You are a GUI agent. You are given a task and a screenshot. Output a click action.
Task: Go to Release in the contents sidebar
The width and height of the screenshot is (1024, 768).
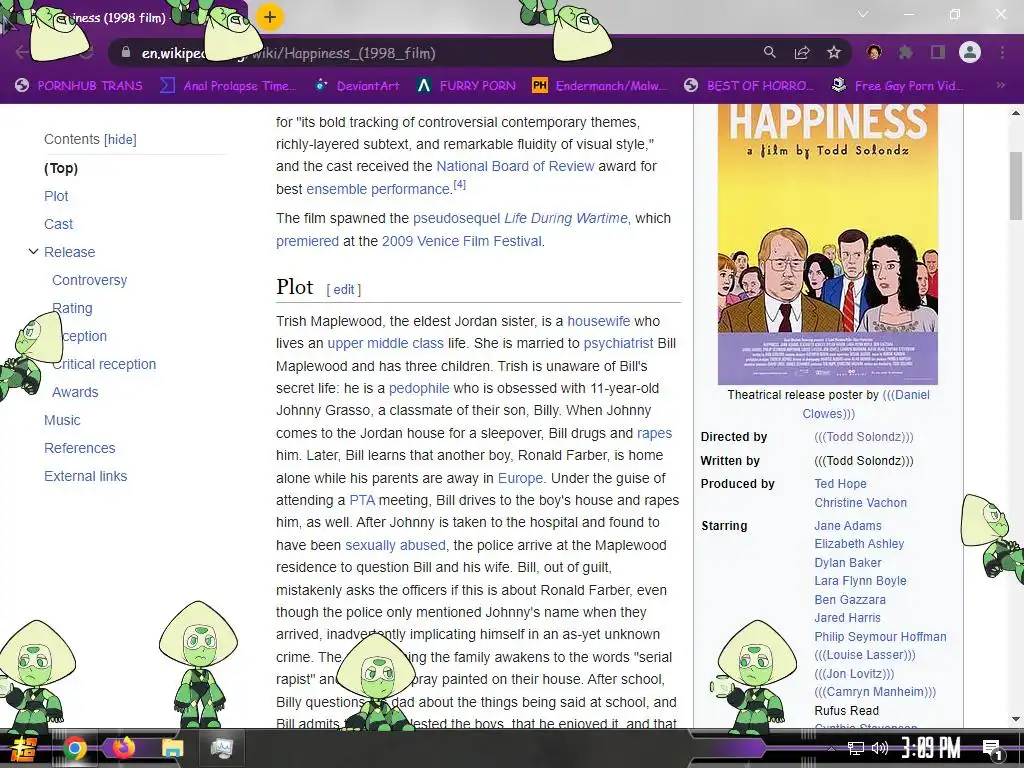point(69,252)
